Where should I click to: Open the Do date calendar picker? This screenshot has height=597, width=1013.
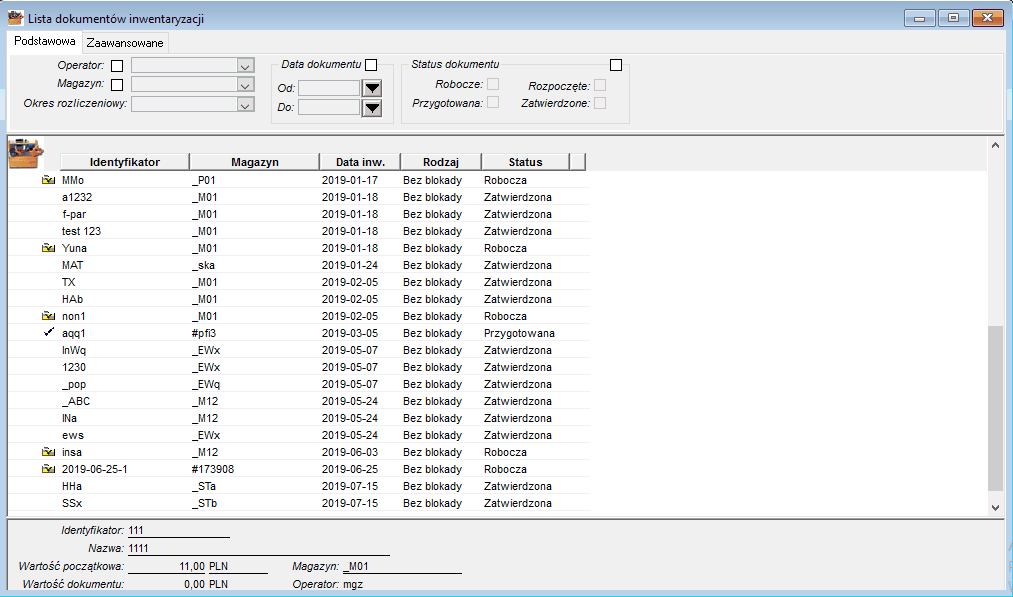point(372,107)
